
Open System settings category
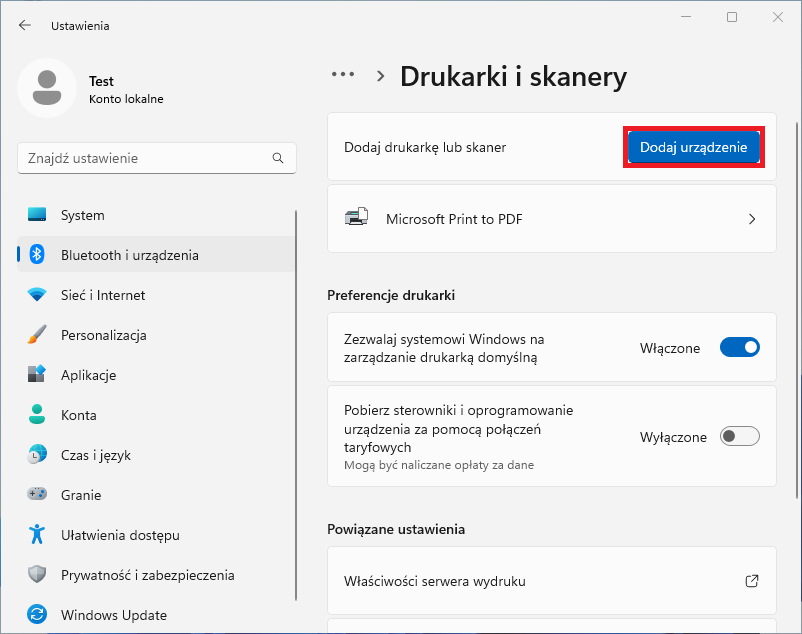click(x=156, y=215)
